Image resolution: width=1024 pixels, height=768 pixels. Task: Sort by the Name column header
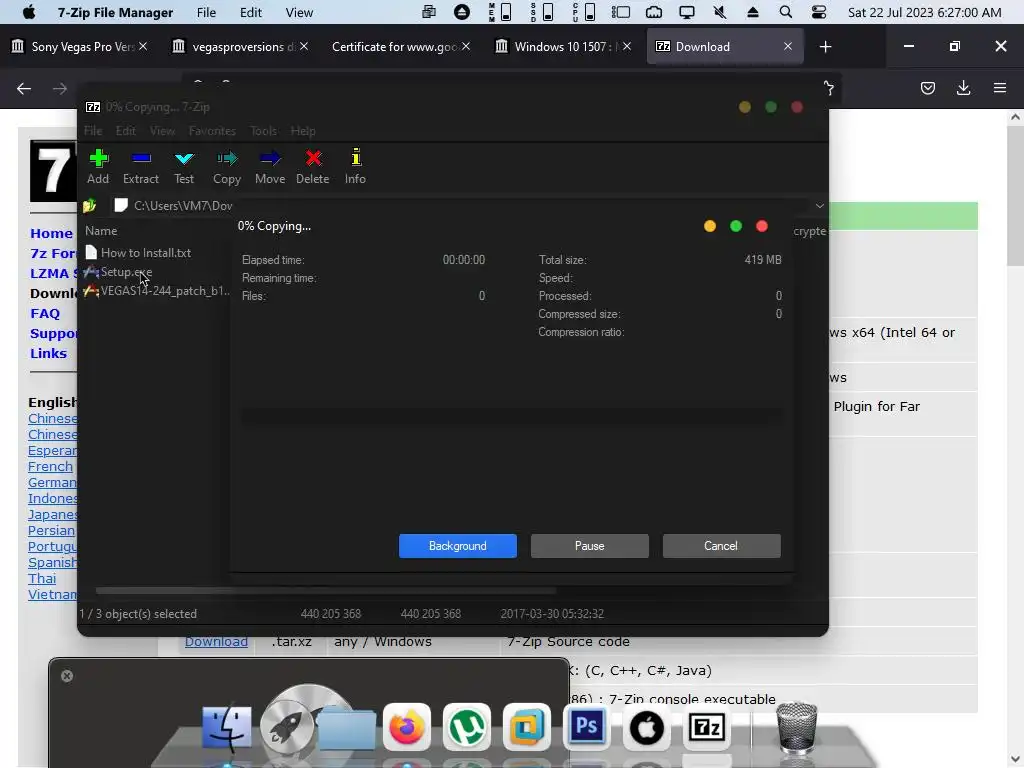tap(101, 231)
